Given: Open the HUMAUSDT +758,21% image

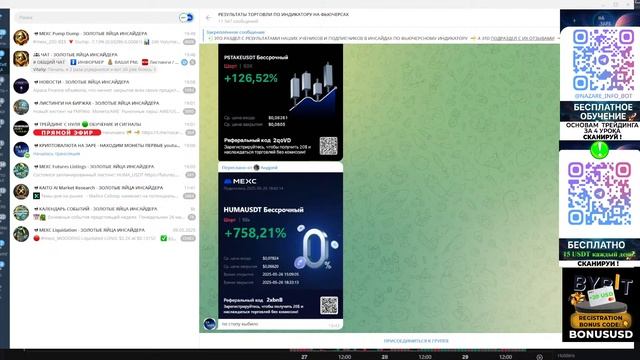Looking at the screenshot, I should click(281, 245).
